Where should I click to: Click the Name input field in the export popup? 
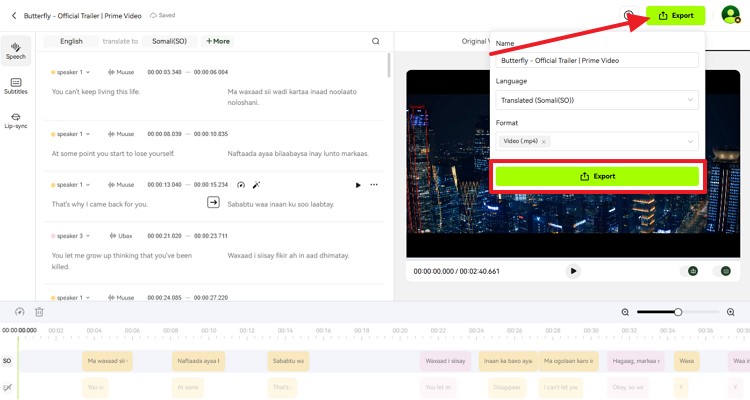pos(597,60)
